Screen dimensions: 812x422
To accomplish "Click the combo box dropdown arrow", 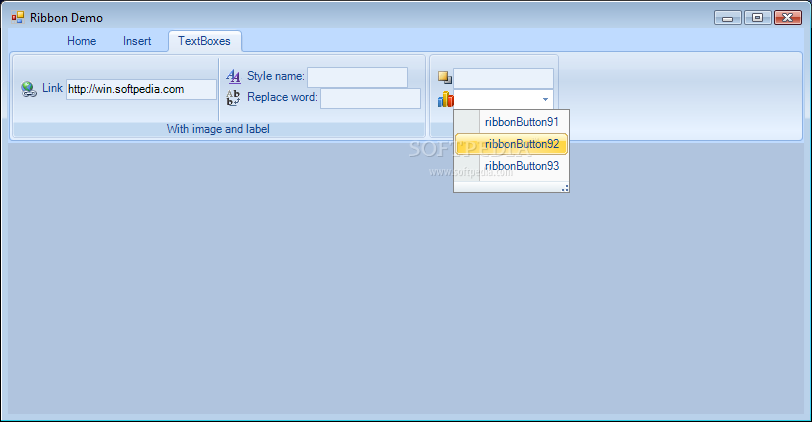I will pos(545,99).
